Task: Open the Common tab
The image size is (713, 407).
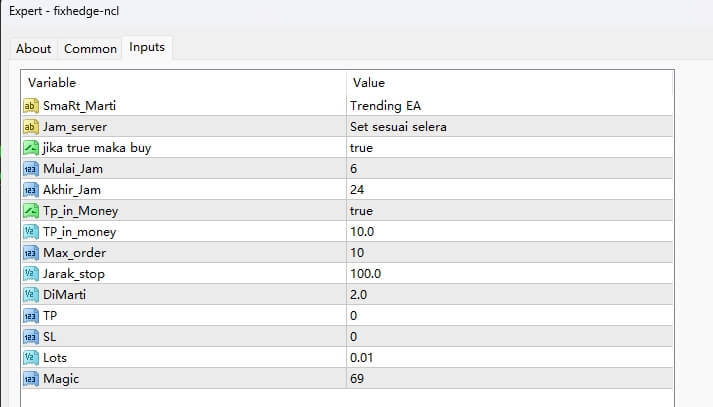Action: pos(90,48)
